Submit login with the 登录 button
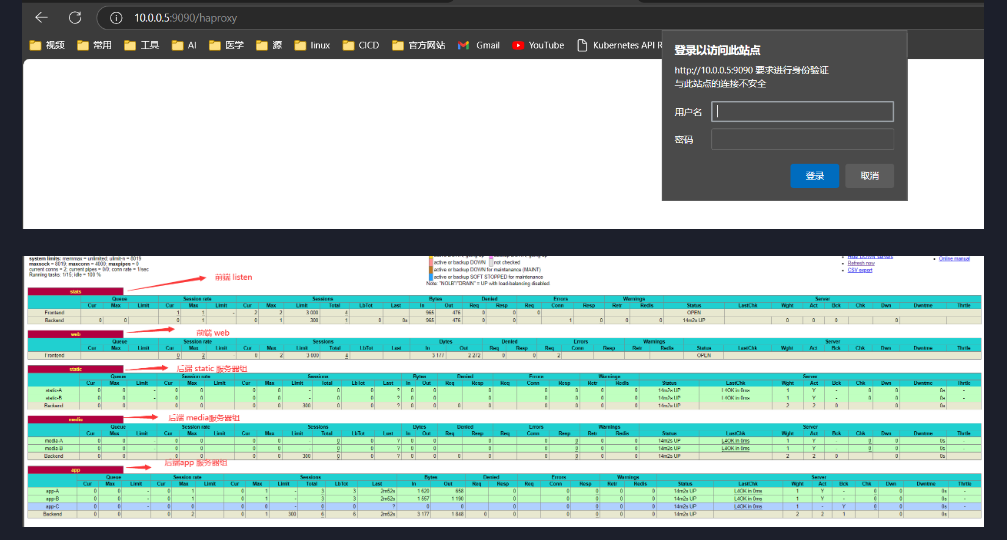 point(814,176)
